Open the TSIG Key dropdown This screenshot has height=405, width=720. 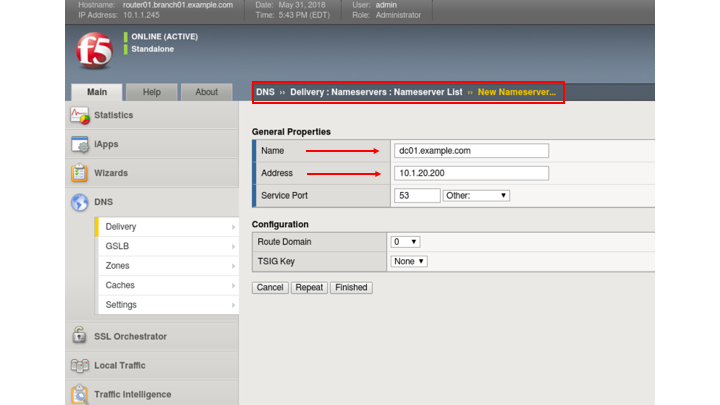tap(409, 261)
